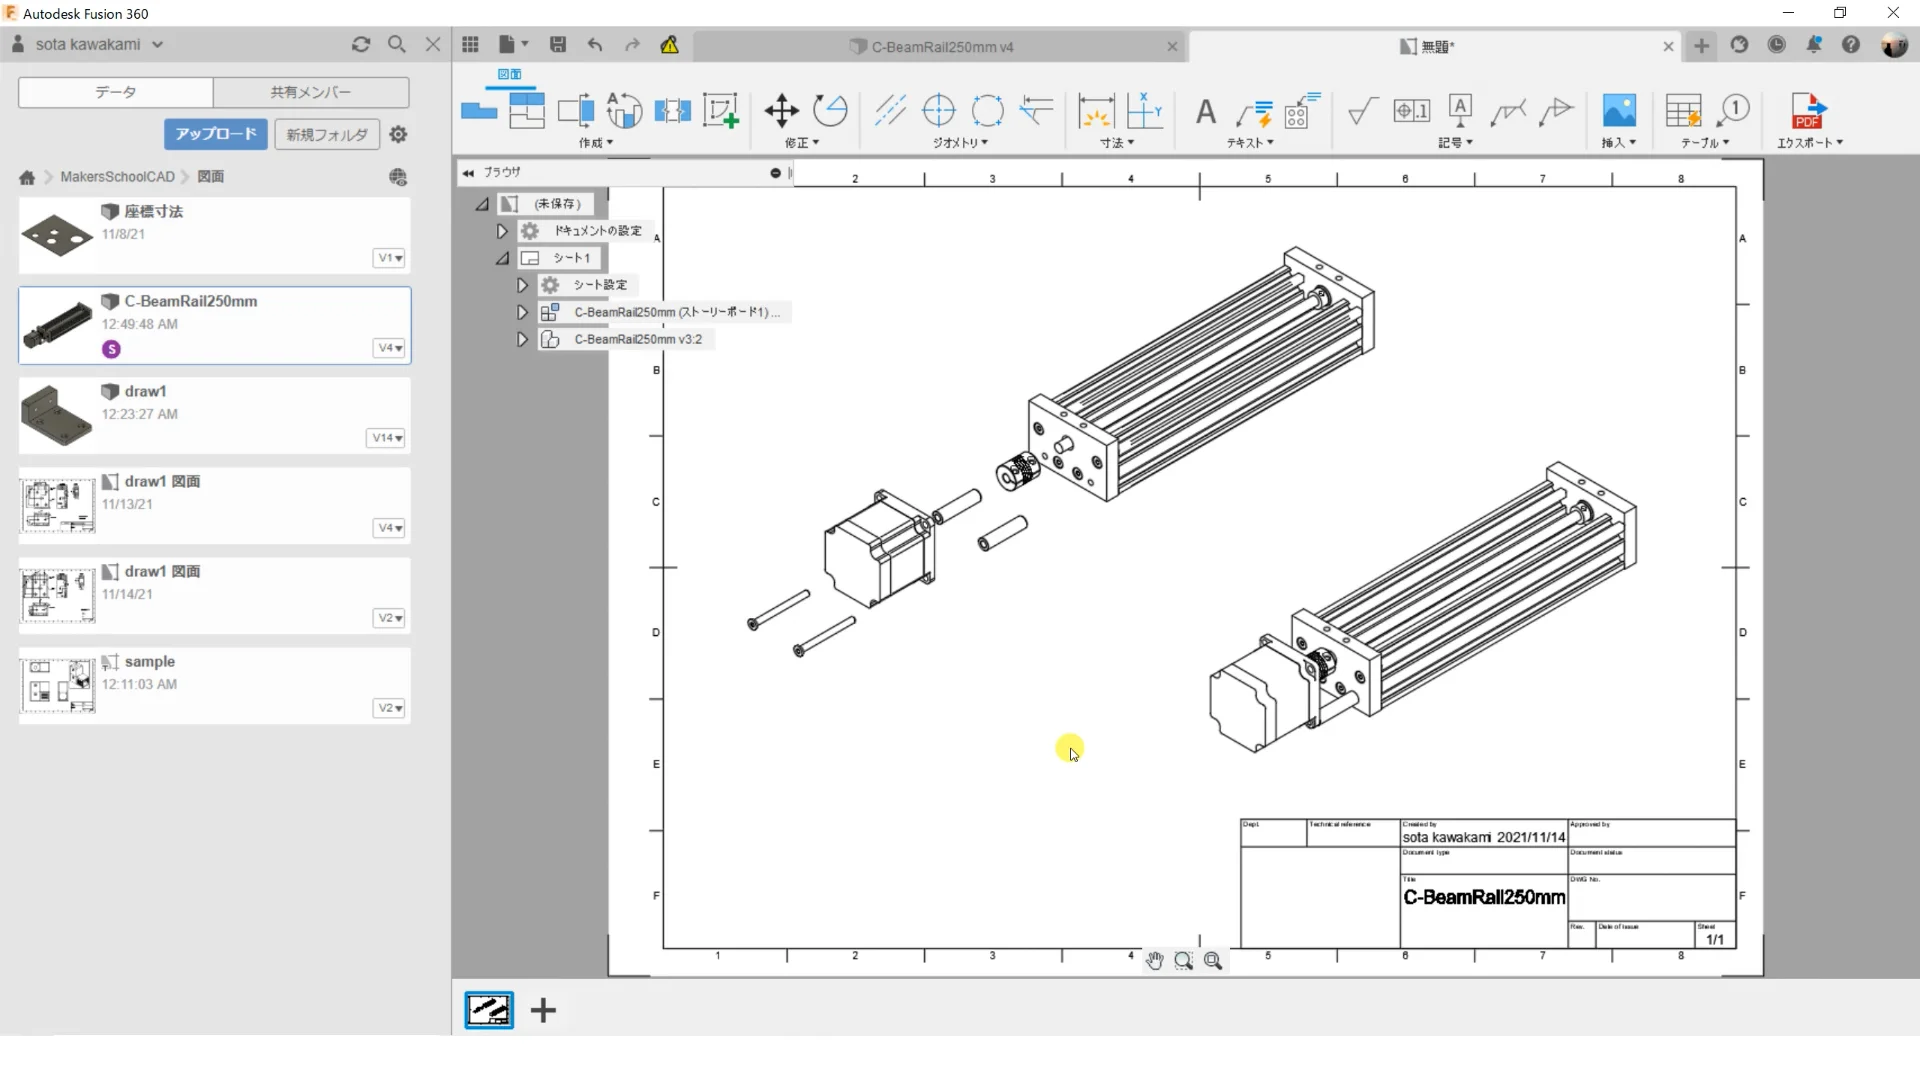Open user menu sota kawakami
The image size is (1920, 1080).
tap(88, 44)
